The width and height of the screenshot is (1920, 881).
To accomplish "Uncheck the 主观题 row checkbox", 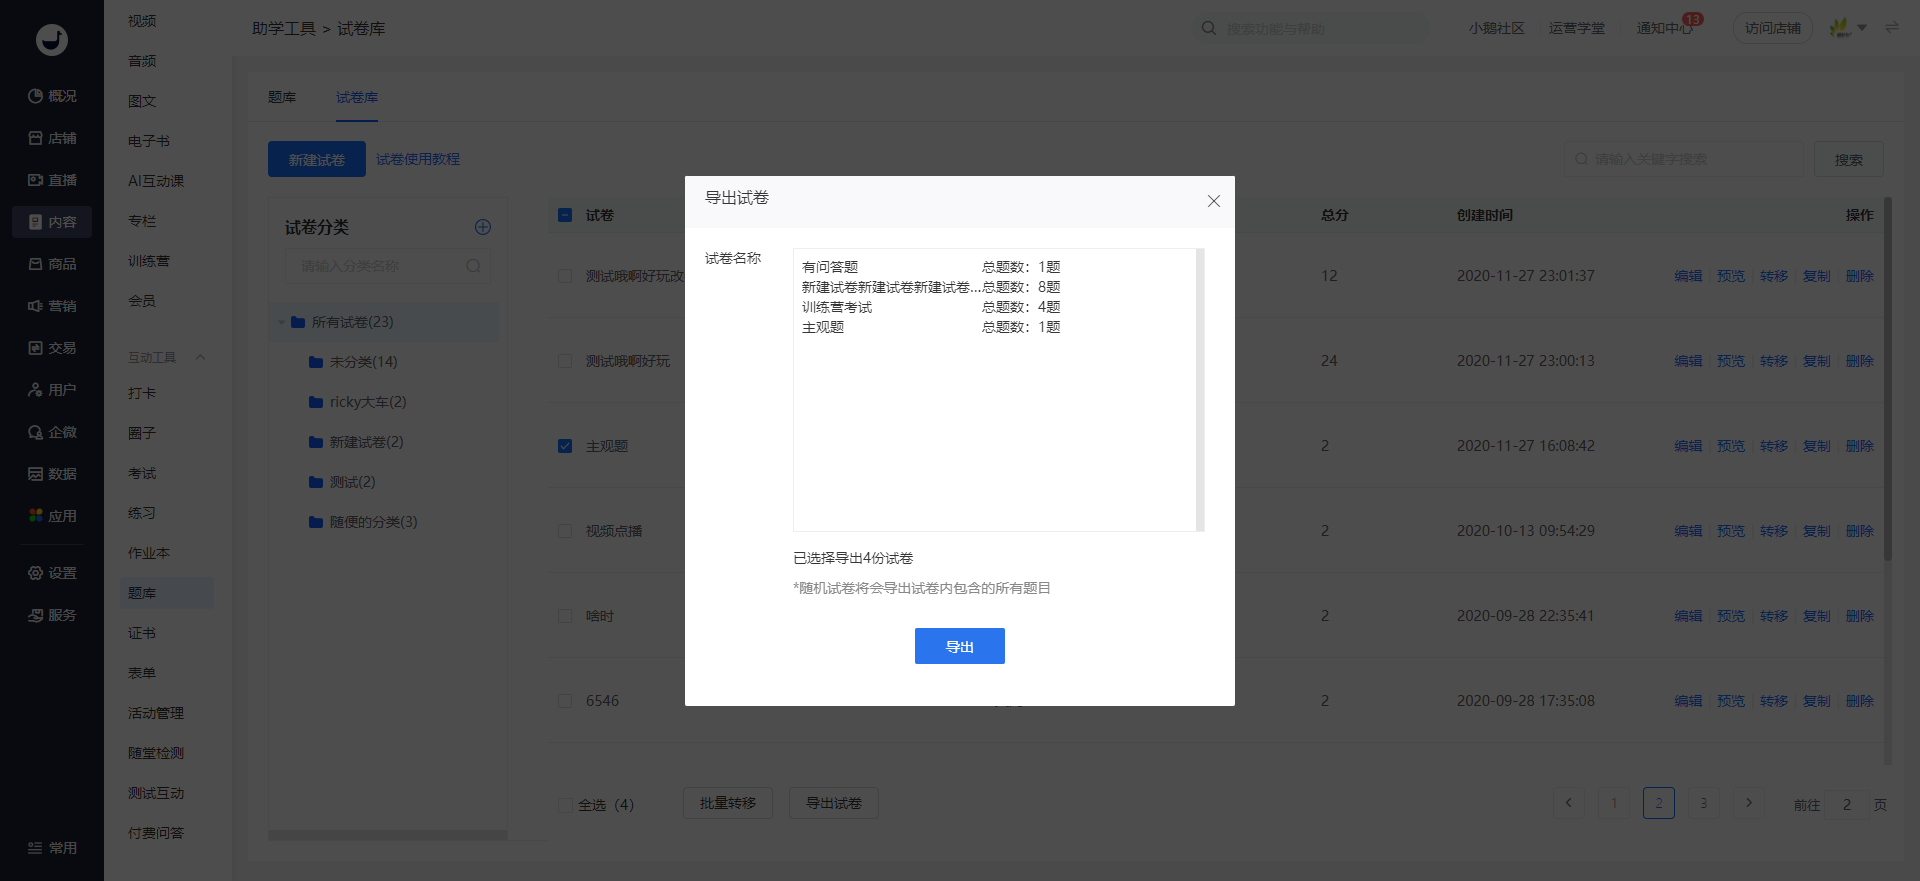I will click(x=565, y=446).
